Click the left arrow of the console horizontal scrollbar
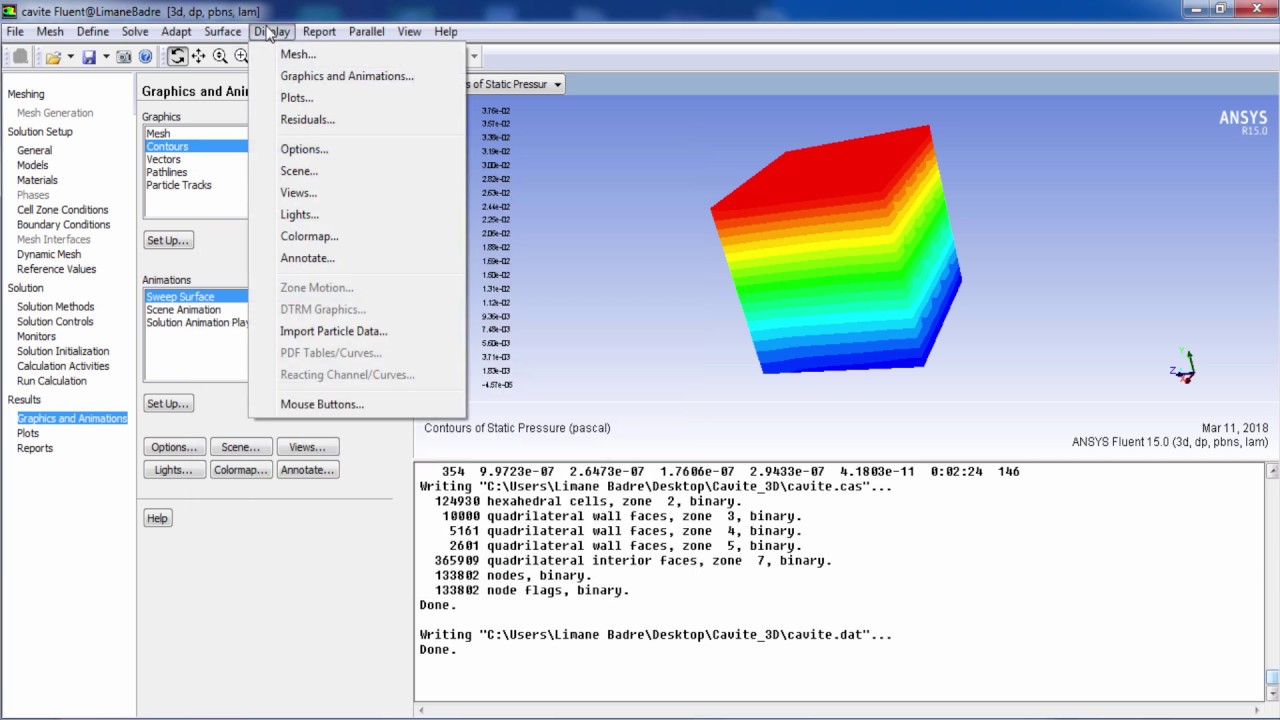Viewport: 1280px width, 720px height. 421,710
